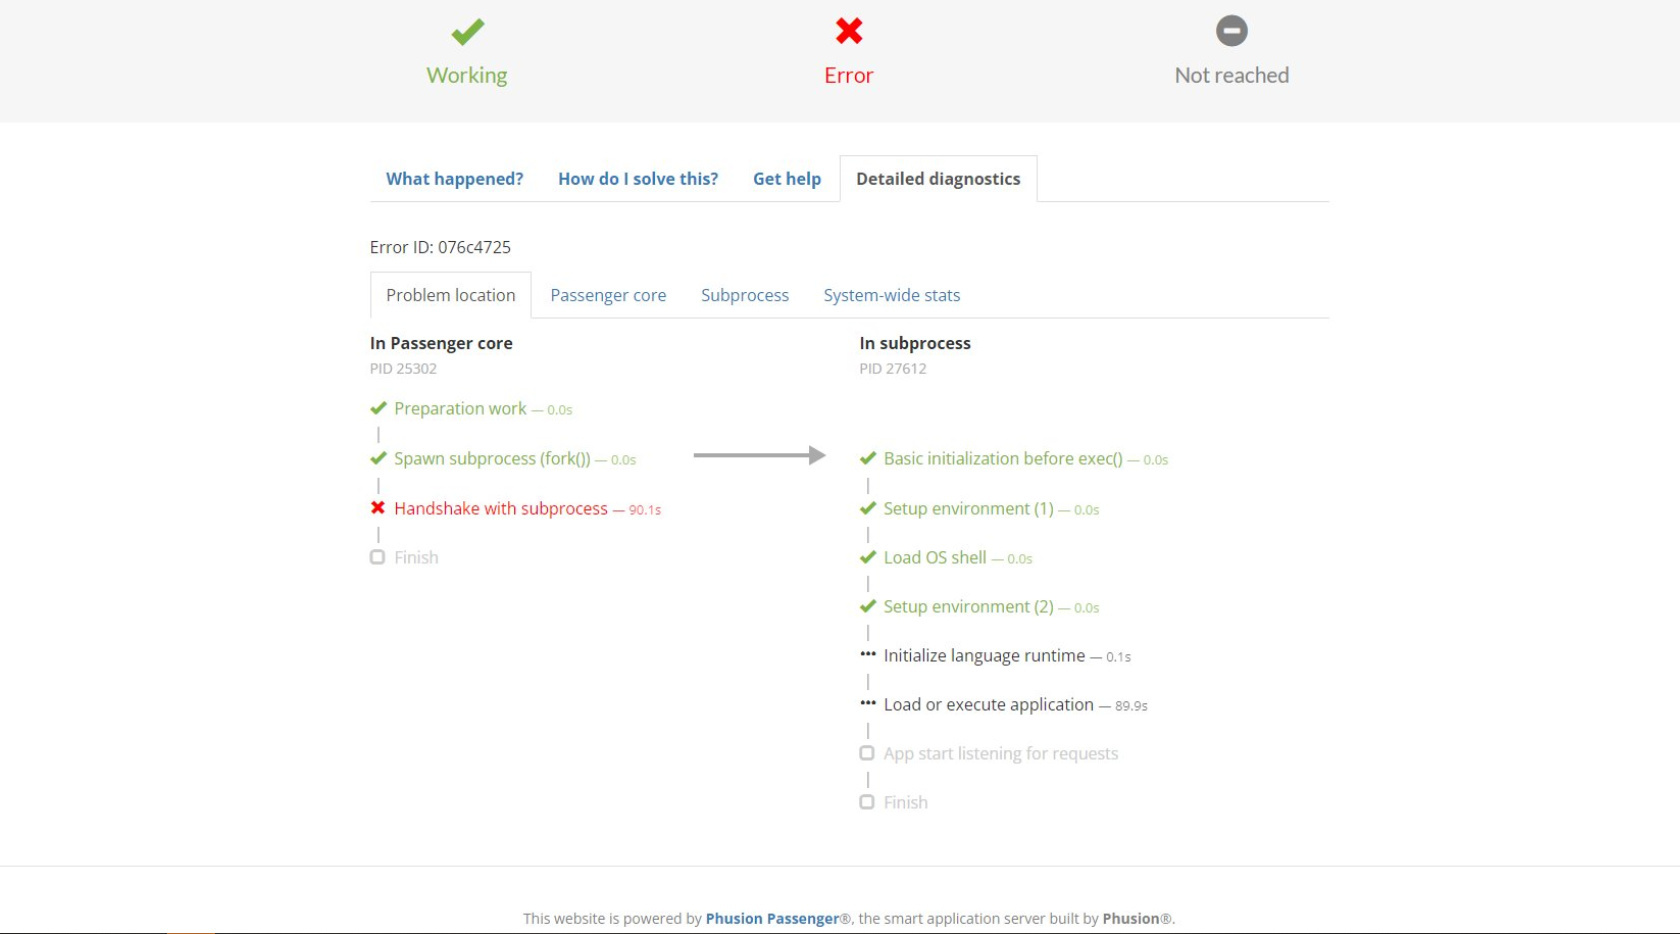
Task: Follow the Phusion Passenger footer link
Action: 772,918
